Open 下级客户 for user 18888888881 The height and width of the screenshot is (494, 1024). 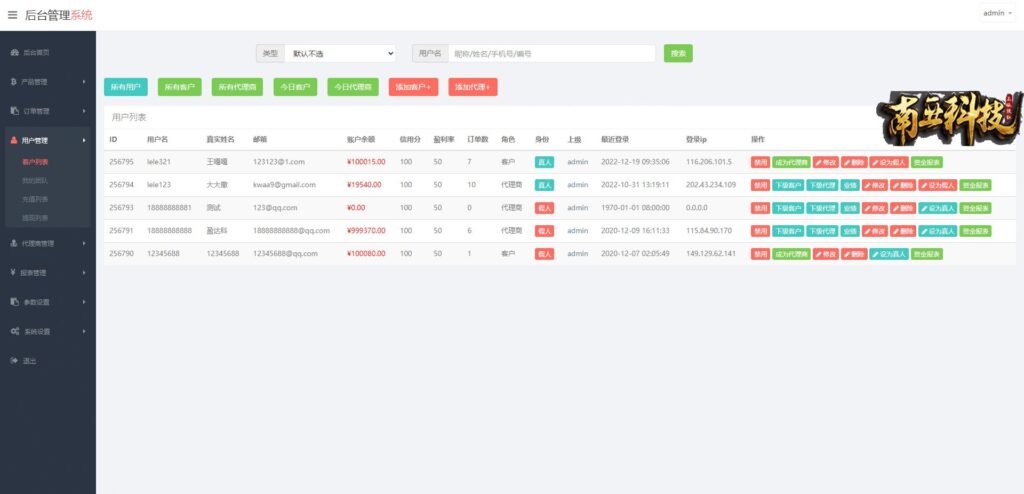tap(788, 208)
